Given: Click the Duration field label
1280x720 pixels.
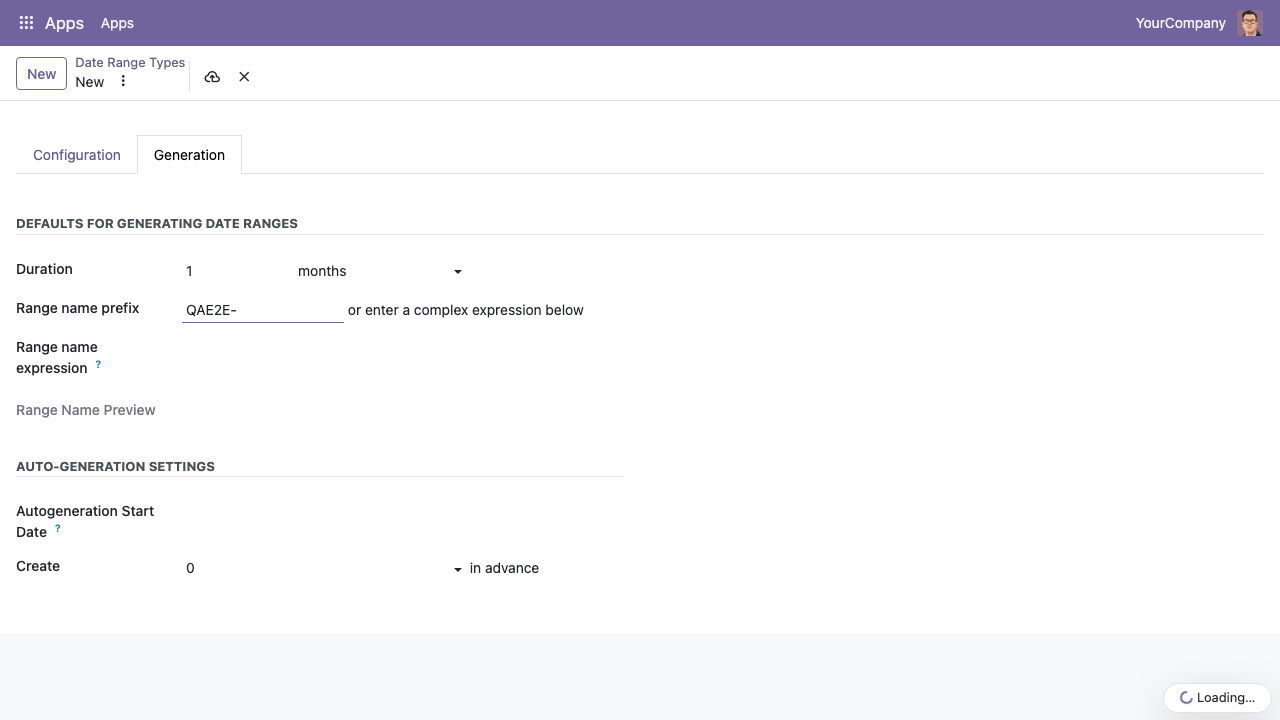Looking at the screenshot, I should click(44, 269).
